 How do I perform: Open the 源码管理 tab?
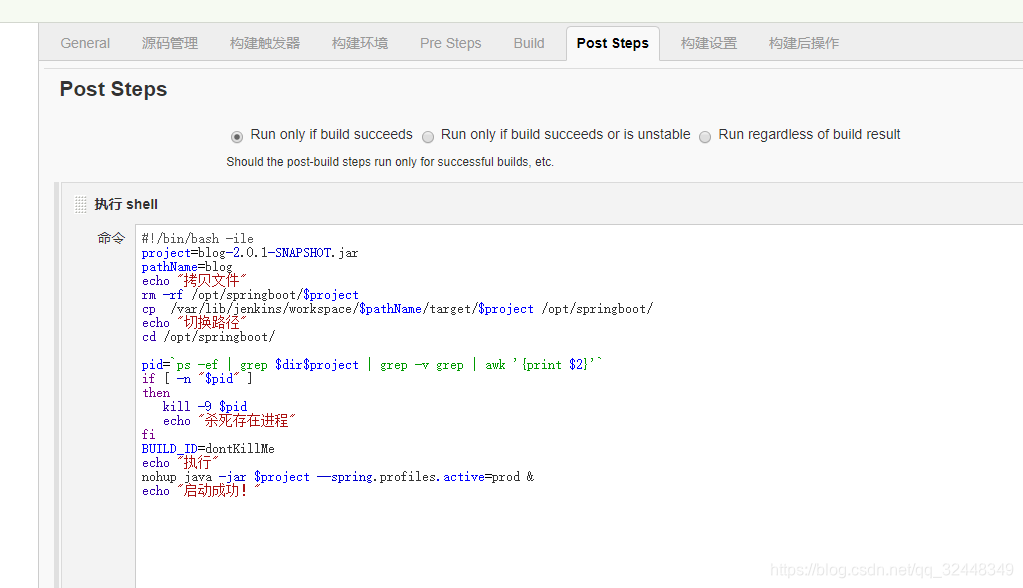170,43
